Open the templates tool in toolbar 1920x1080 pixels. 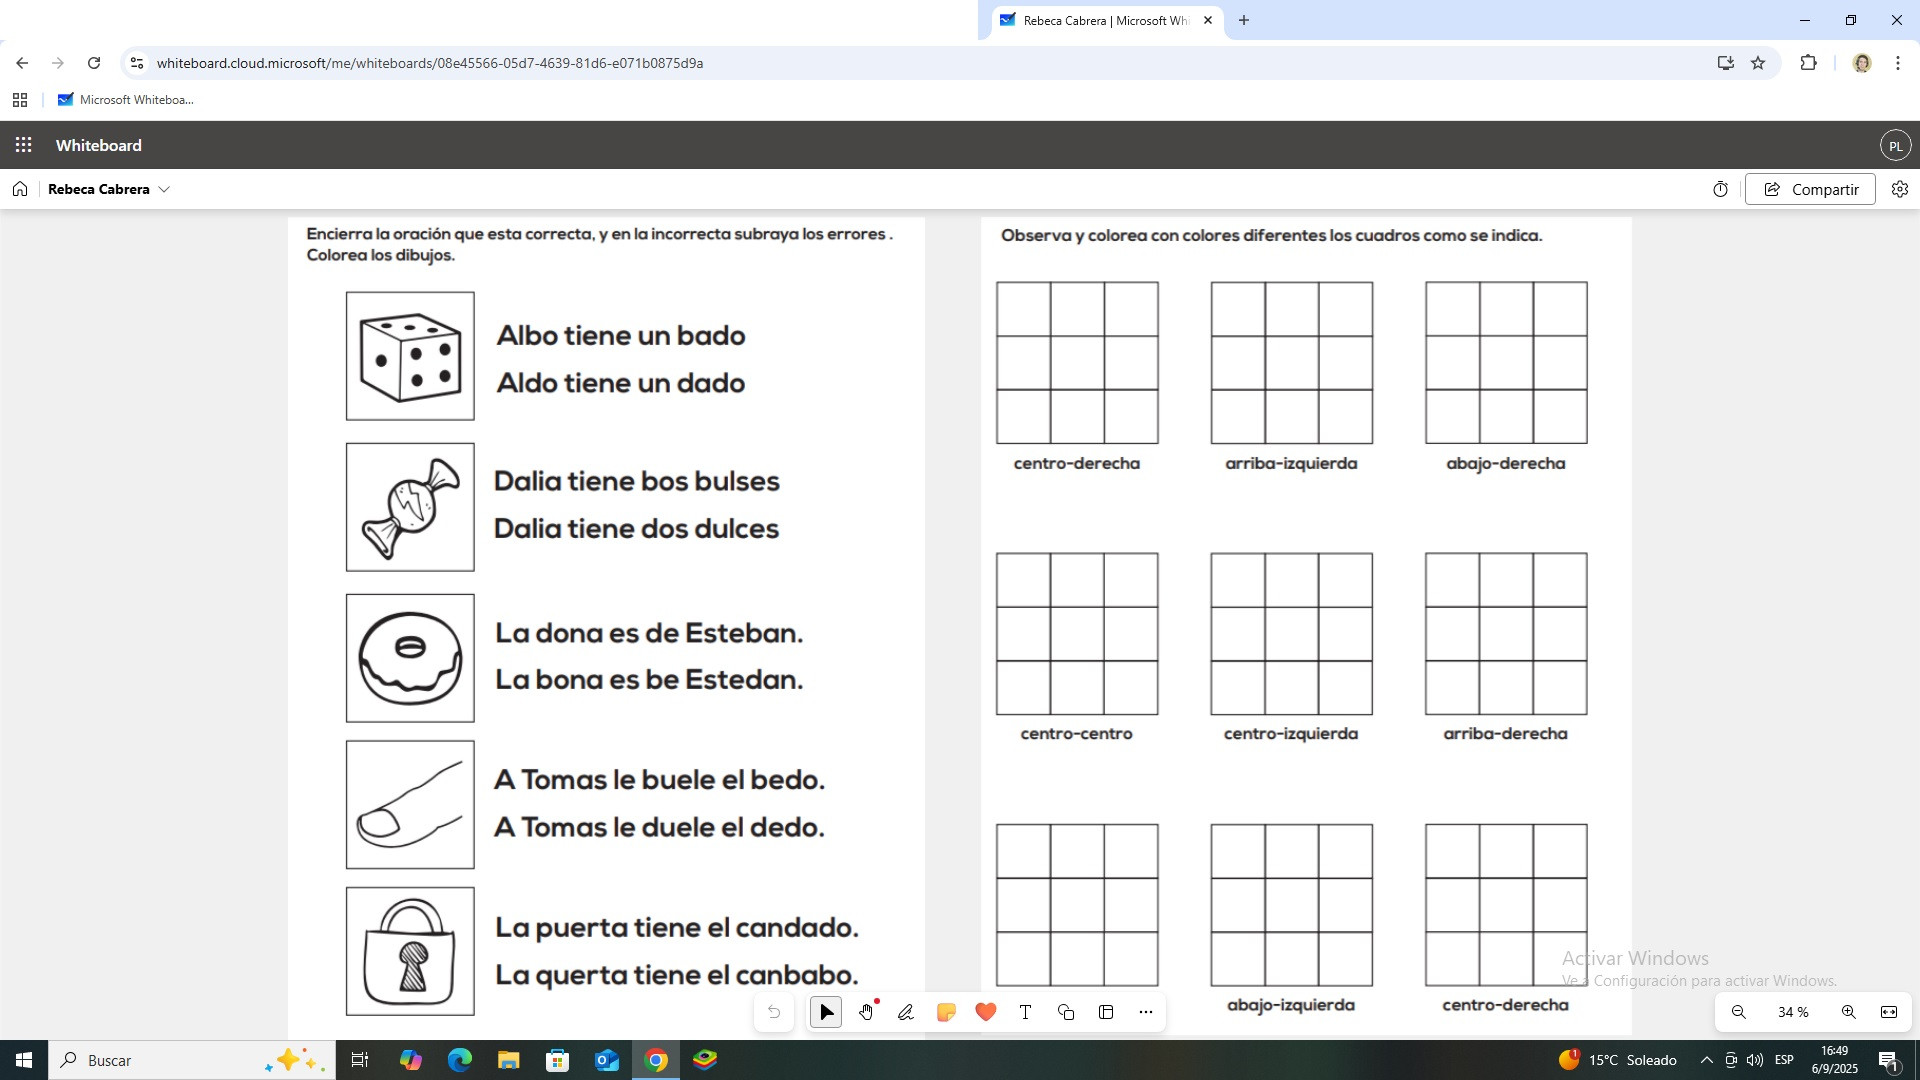tap(1106, 1012)
